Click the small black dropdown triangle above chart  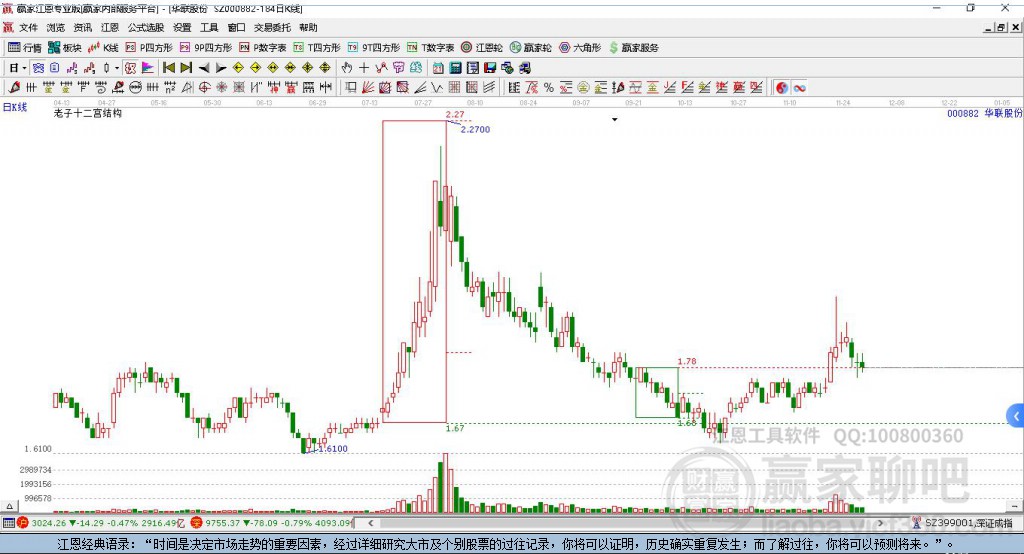pos(615,120)
